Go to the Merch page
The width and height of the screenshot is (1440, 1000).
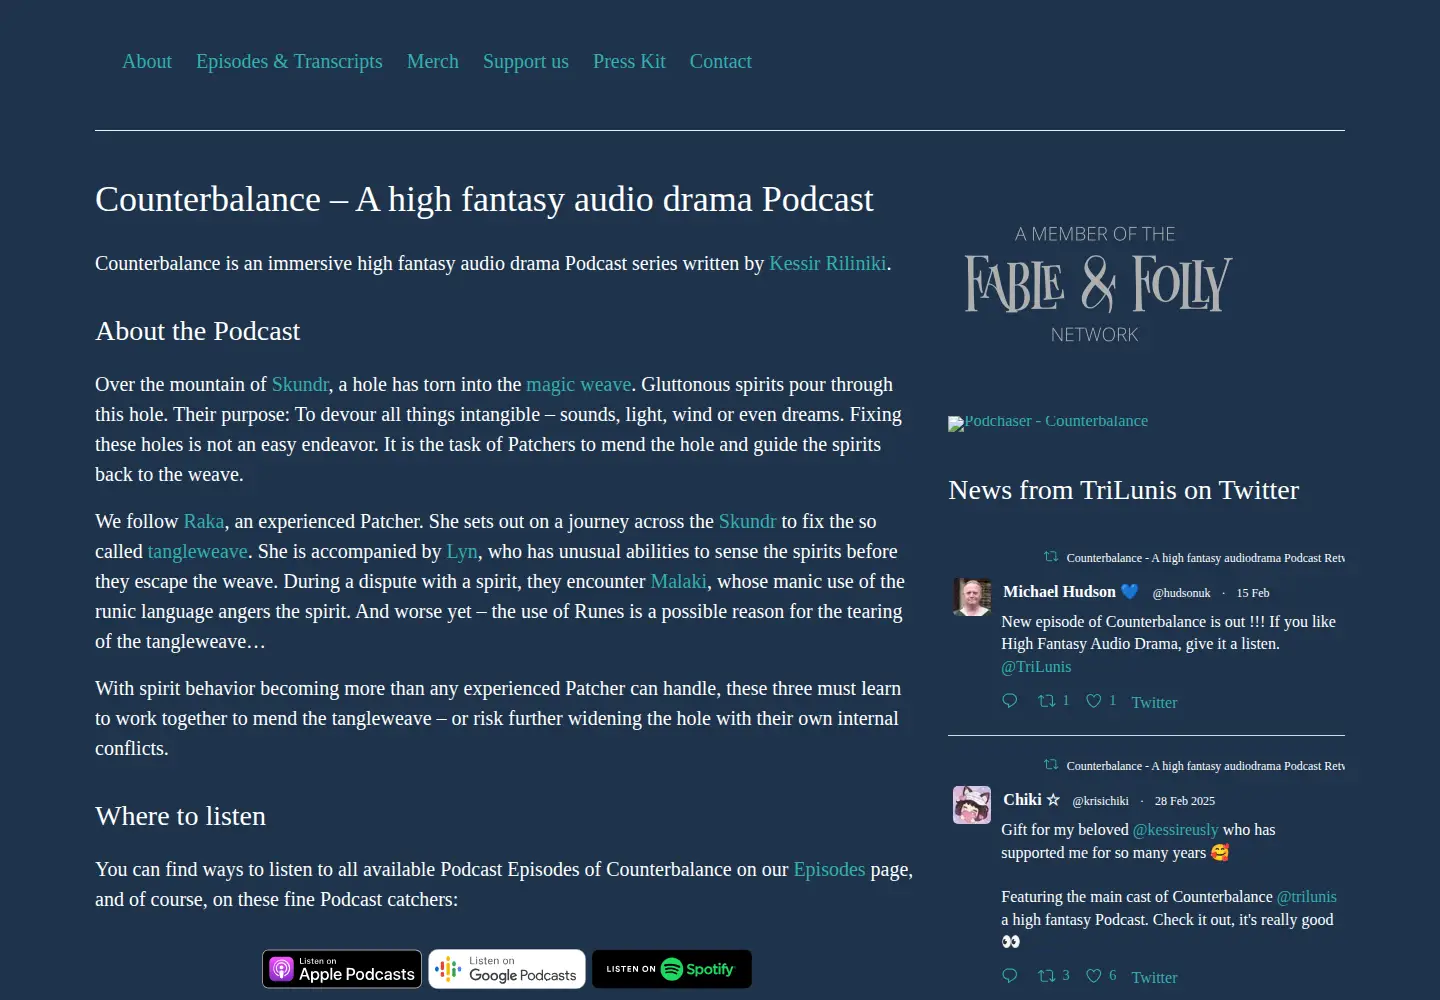[x=433, y=61]
